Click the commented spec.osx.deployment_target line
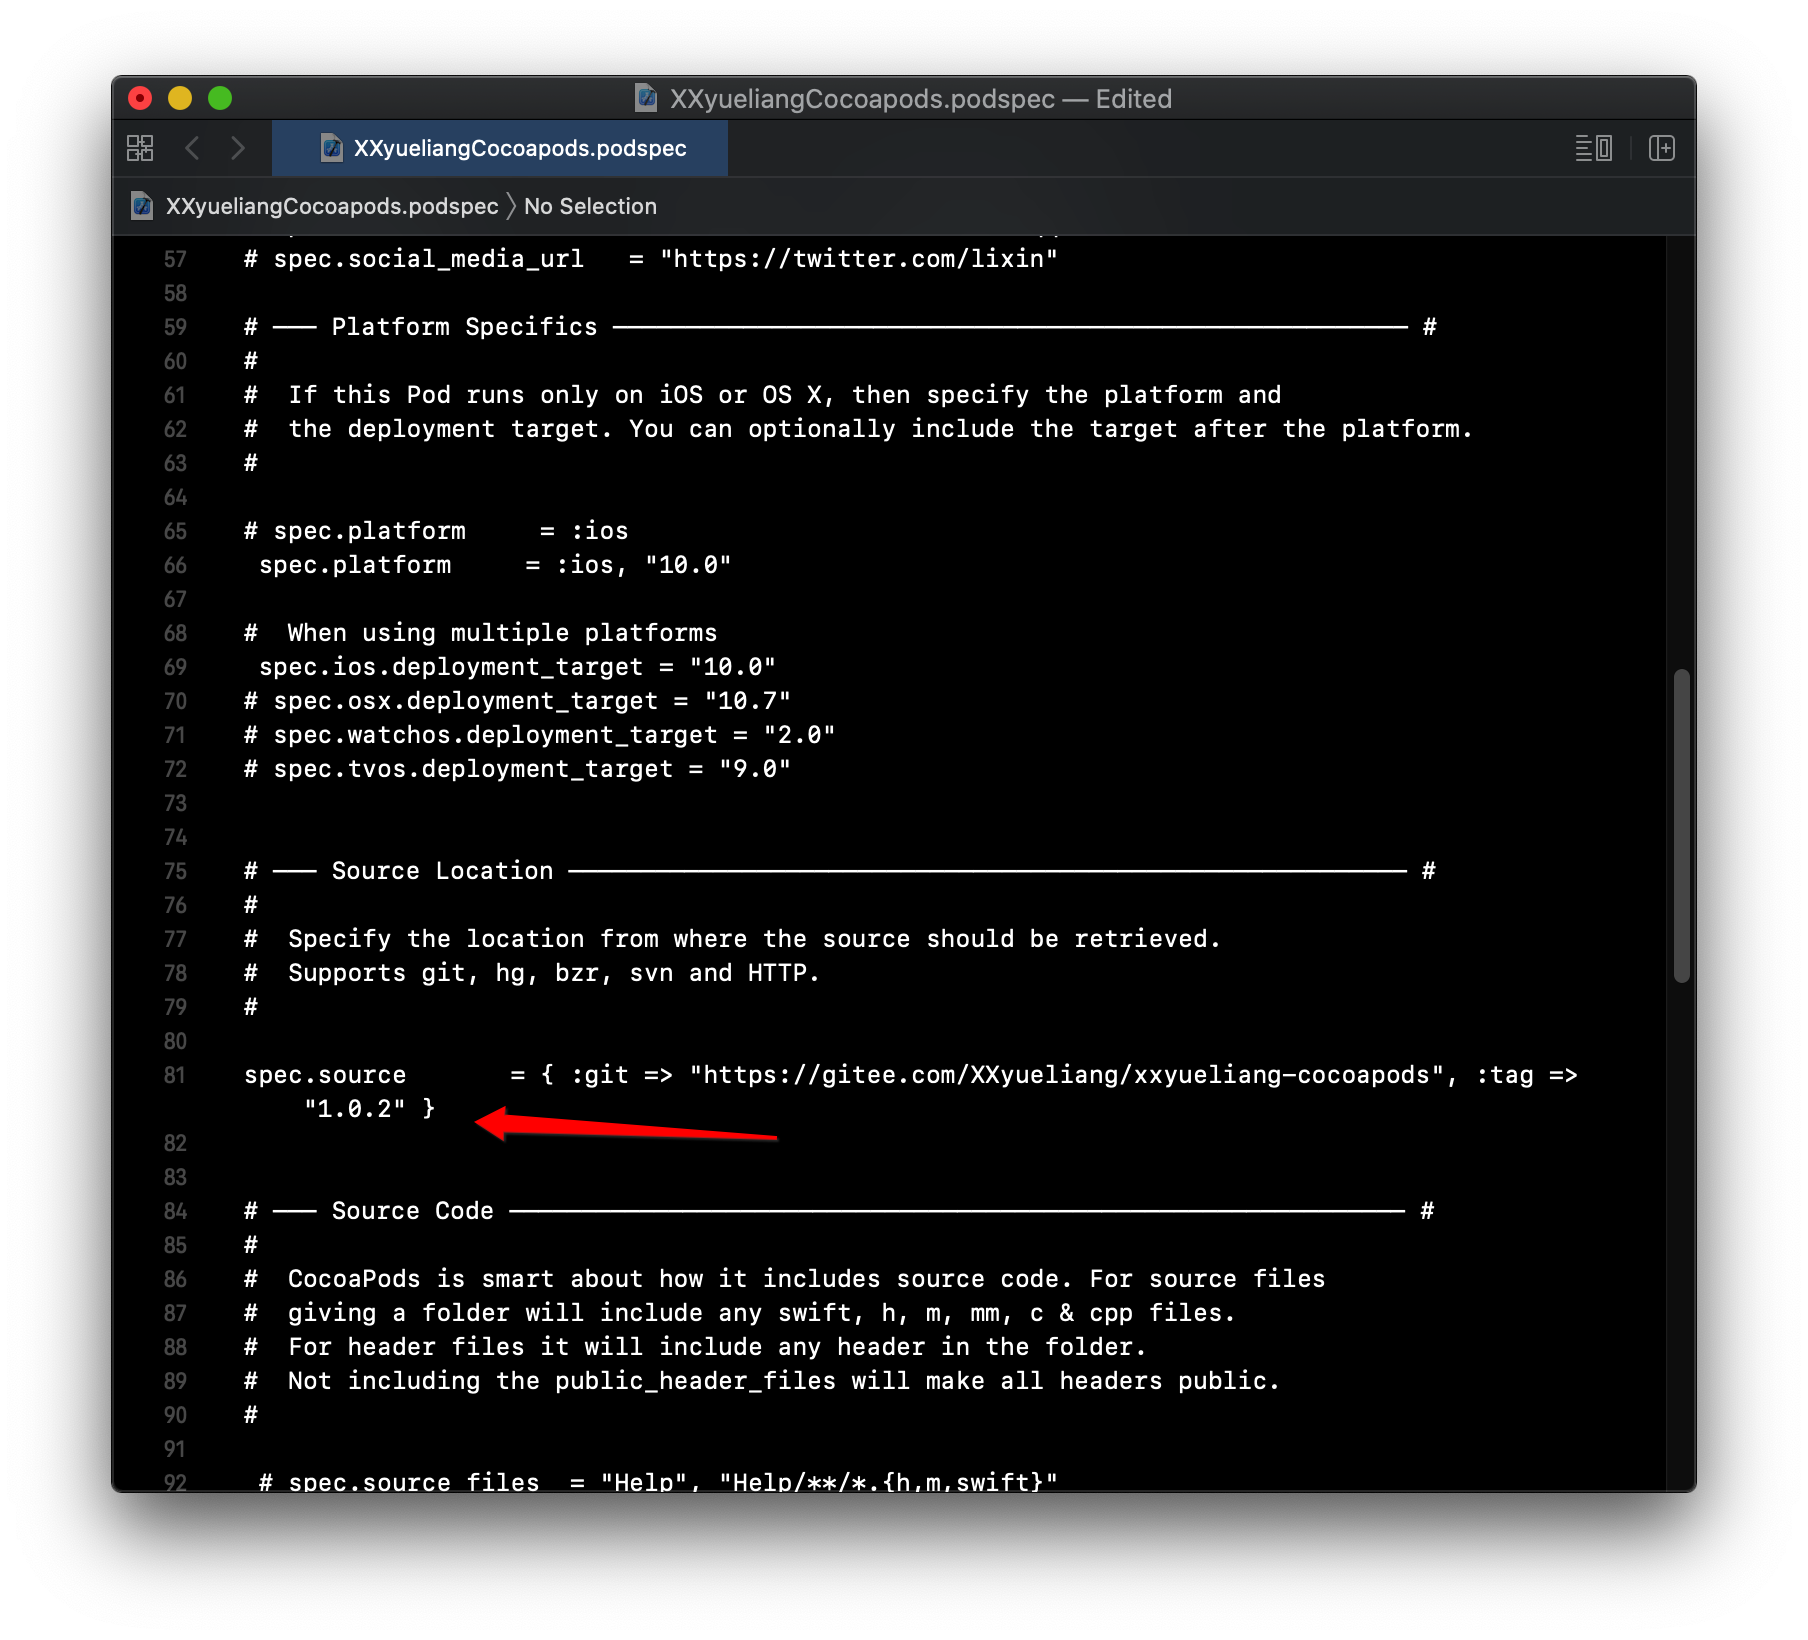Screen dimensions: 1808x1640 (517, 701)
